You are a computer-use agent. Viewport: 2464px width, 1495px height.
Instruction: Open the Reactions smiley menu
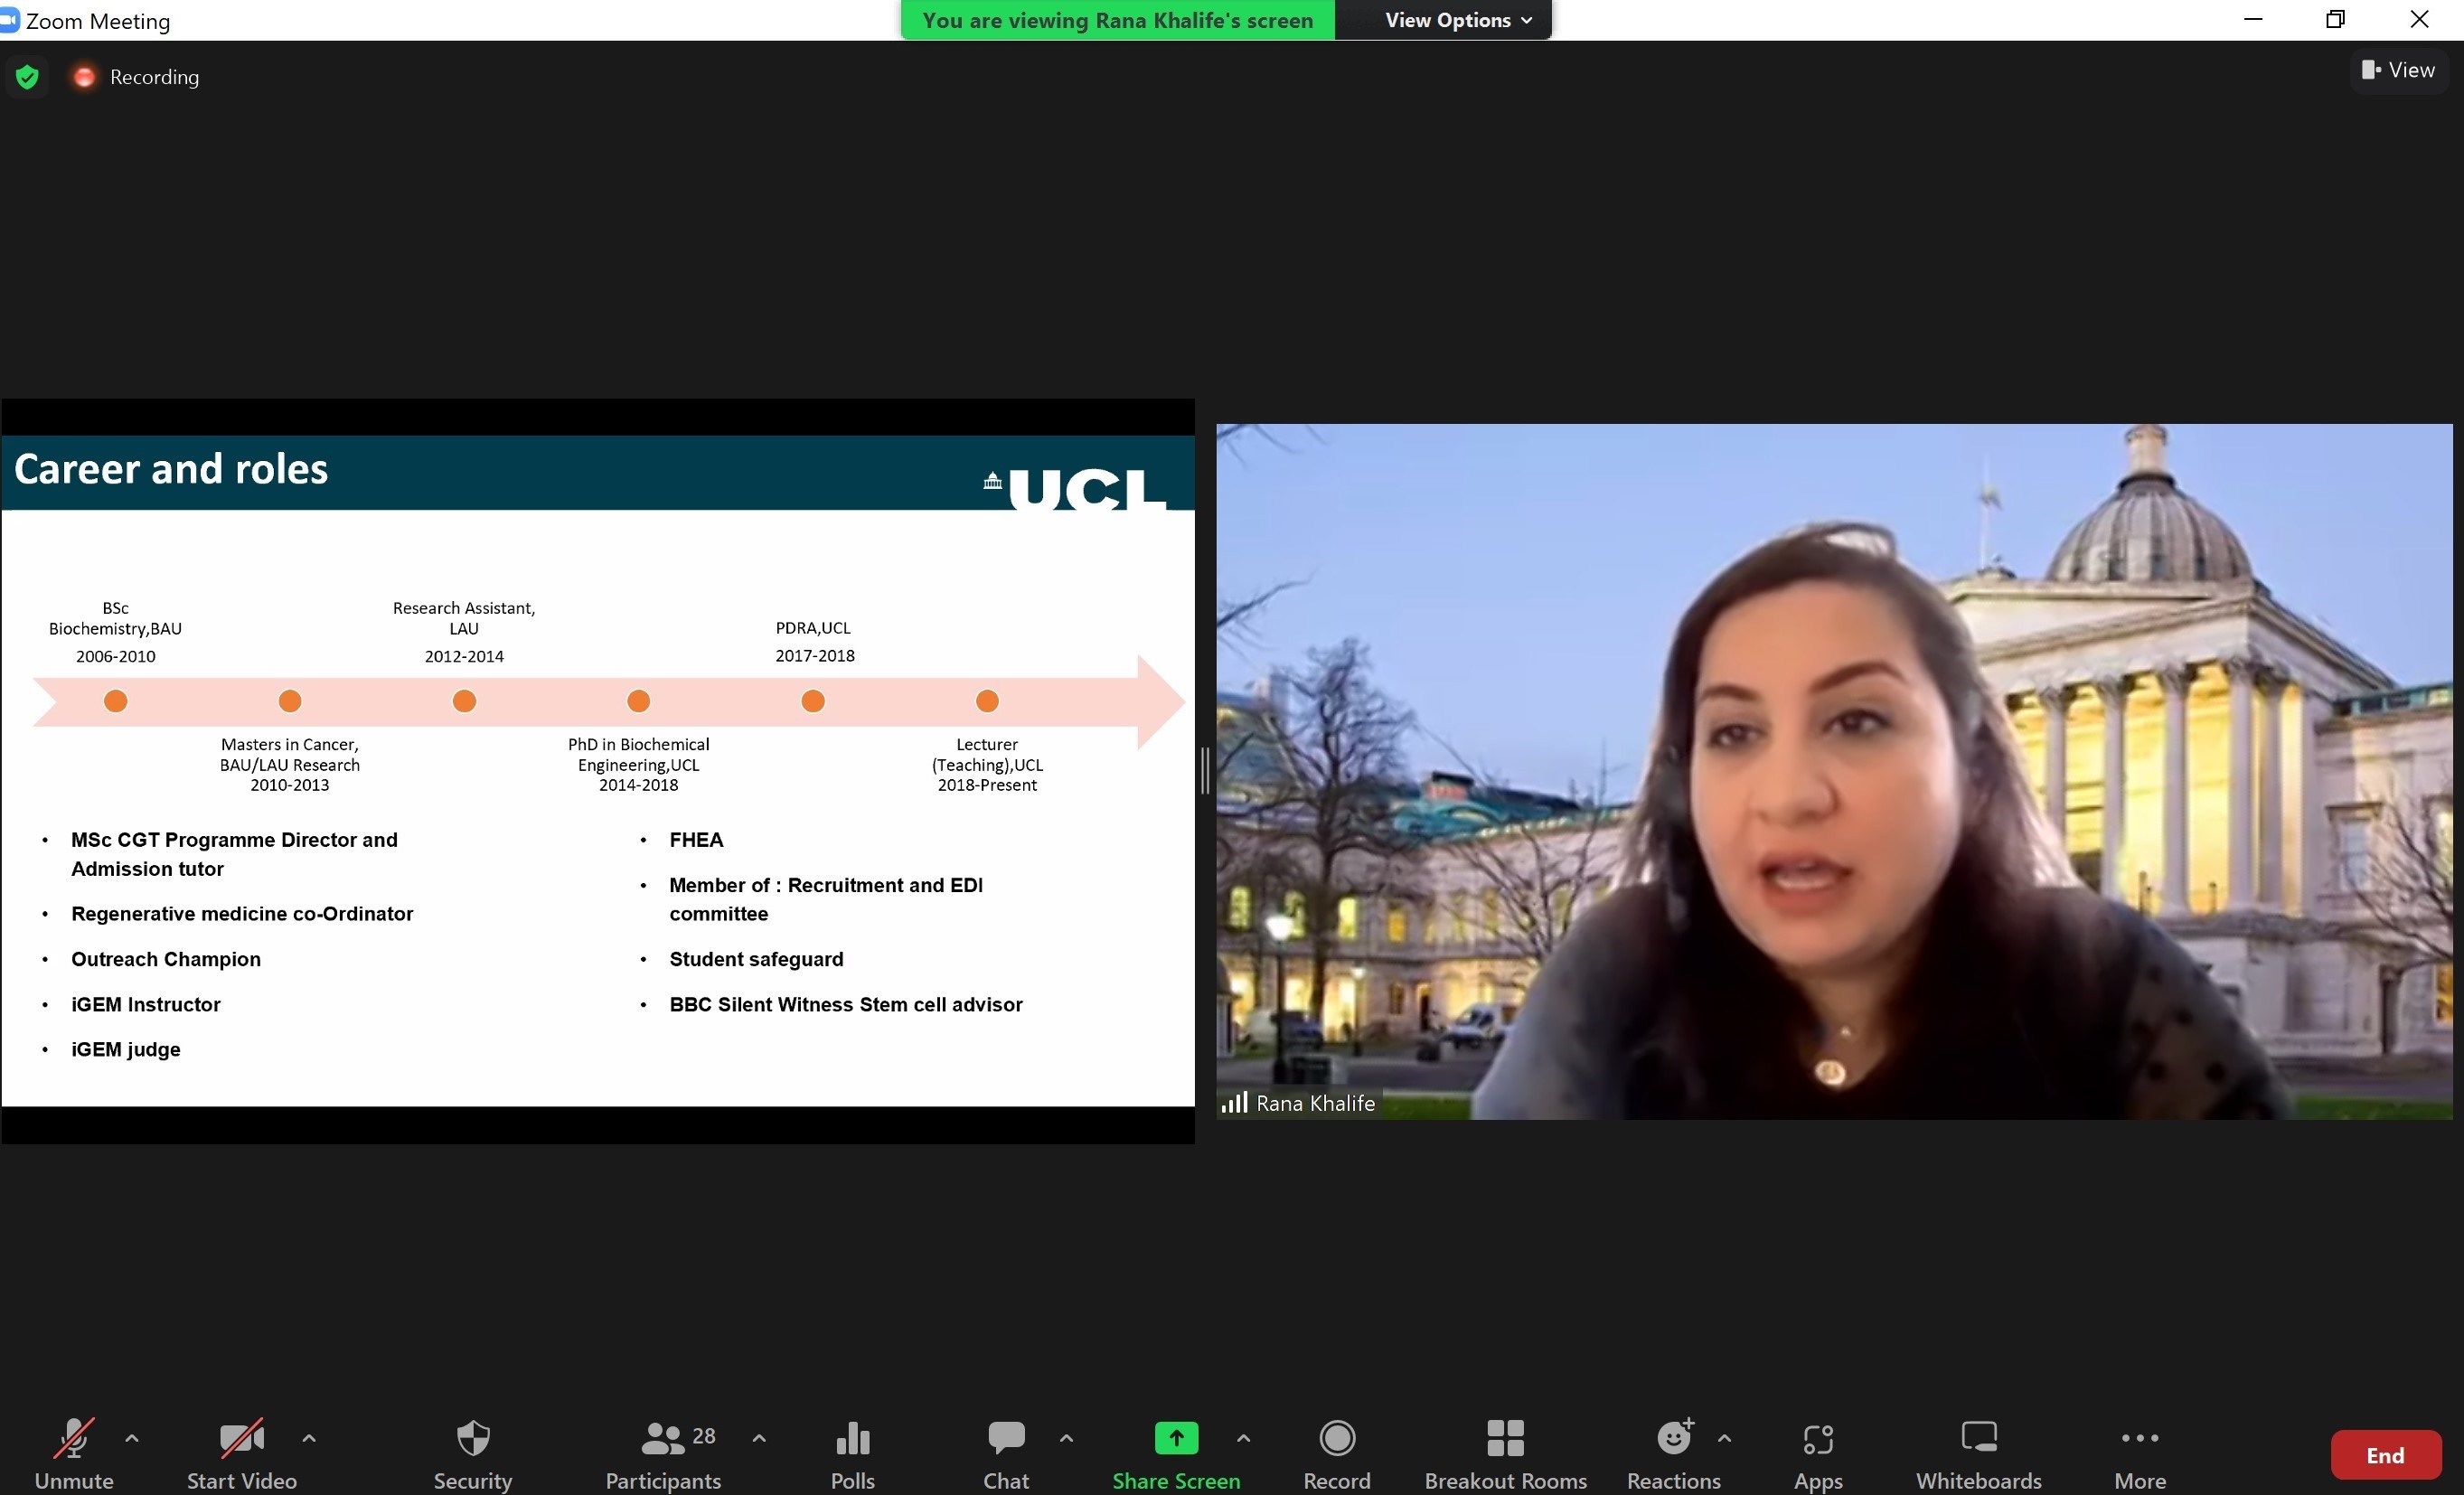click(x=1674, y=1454)
